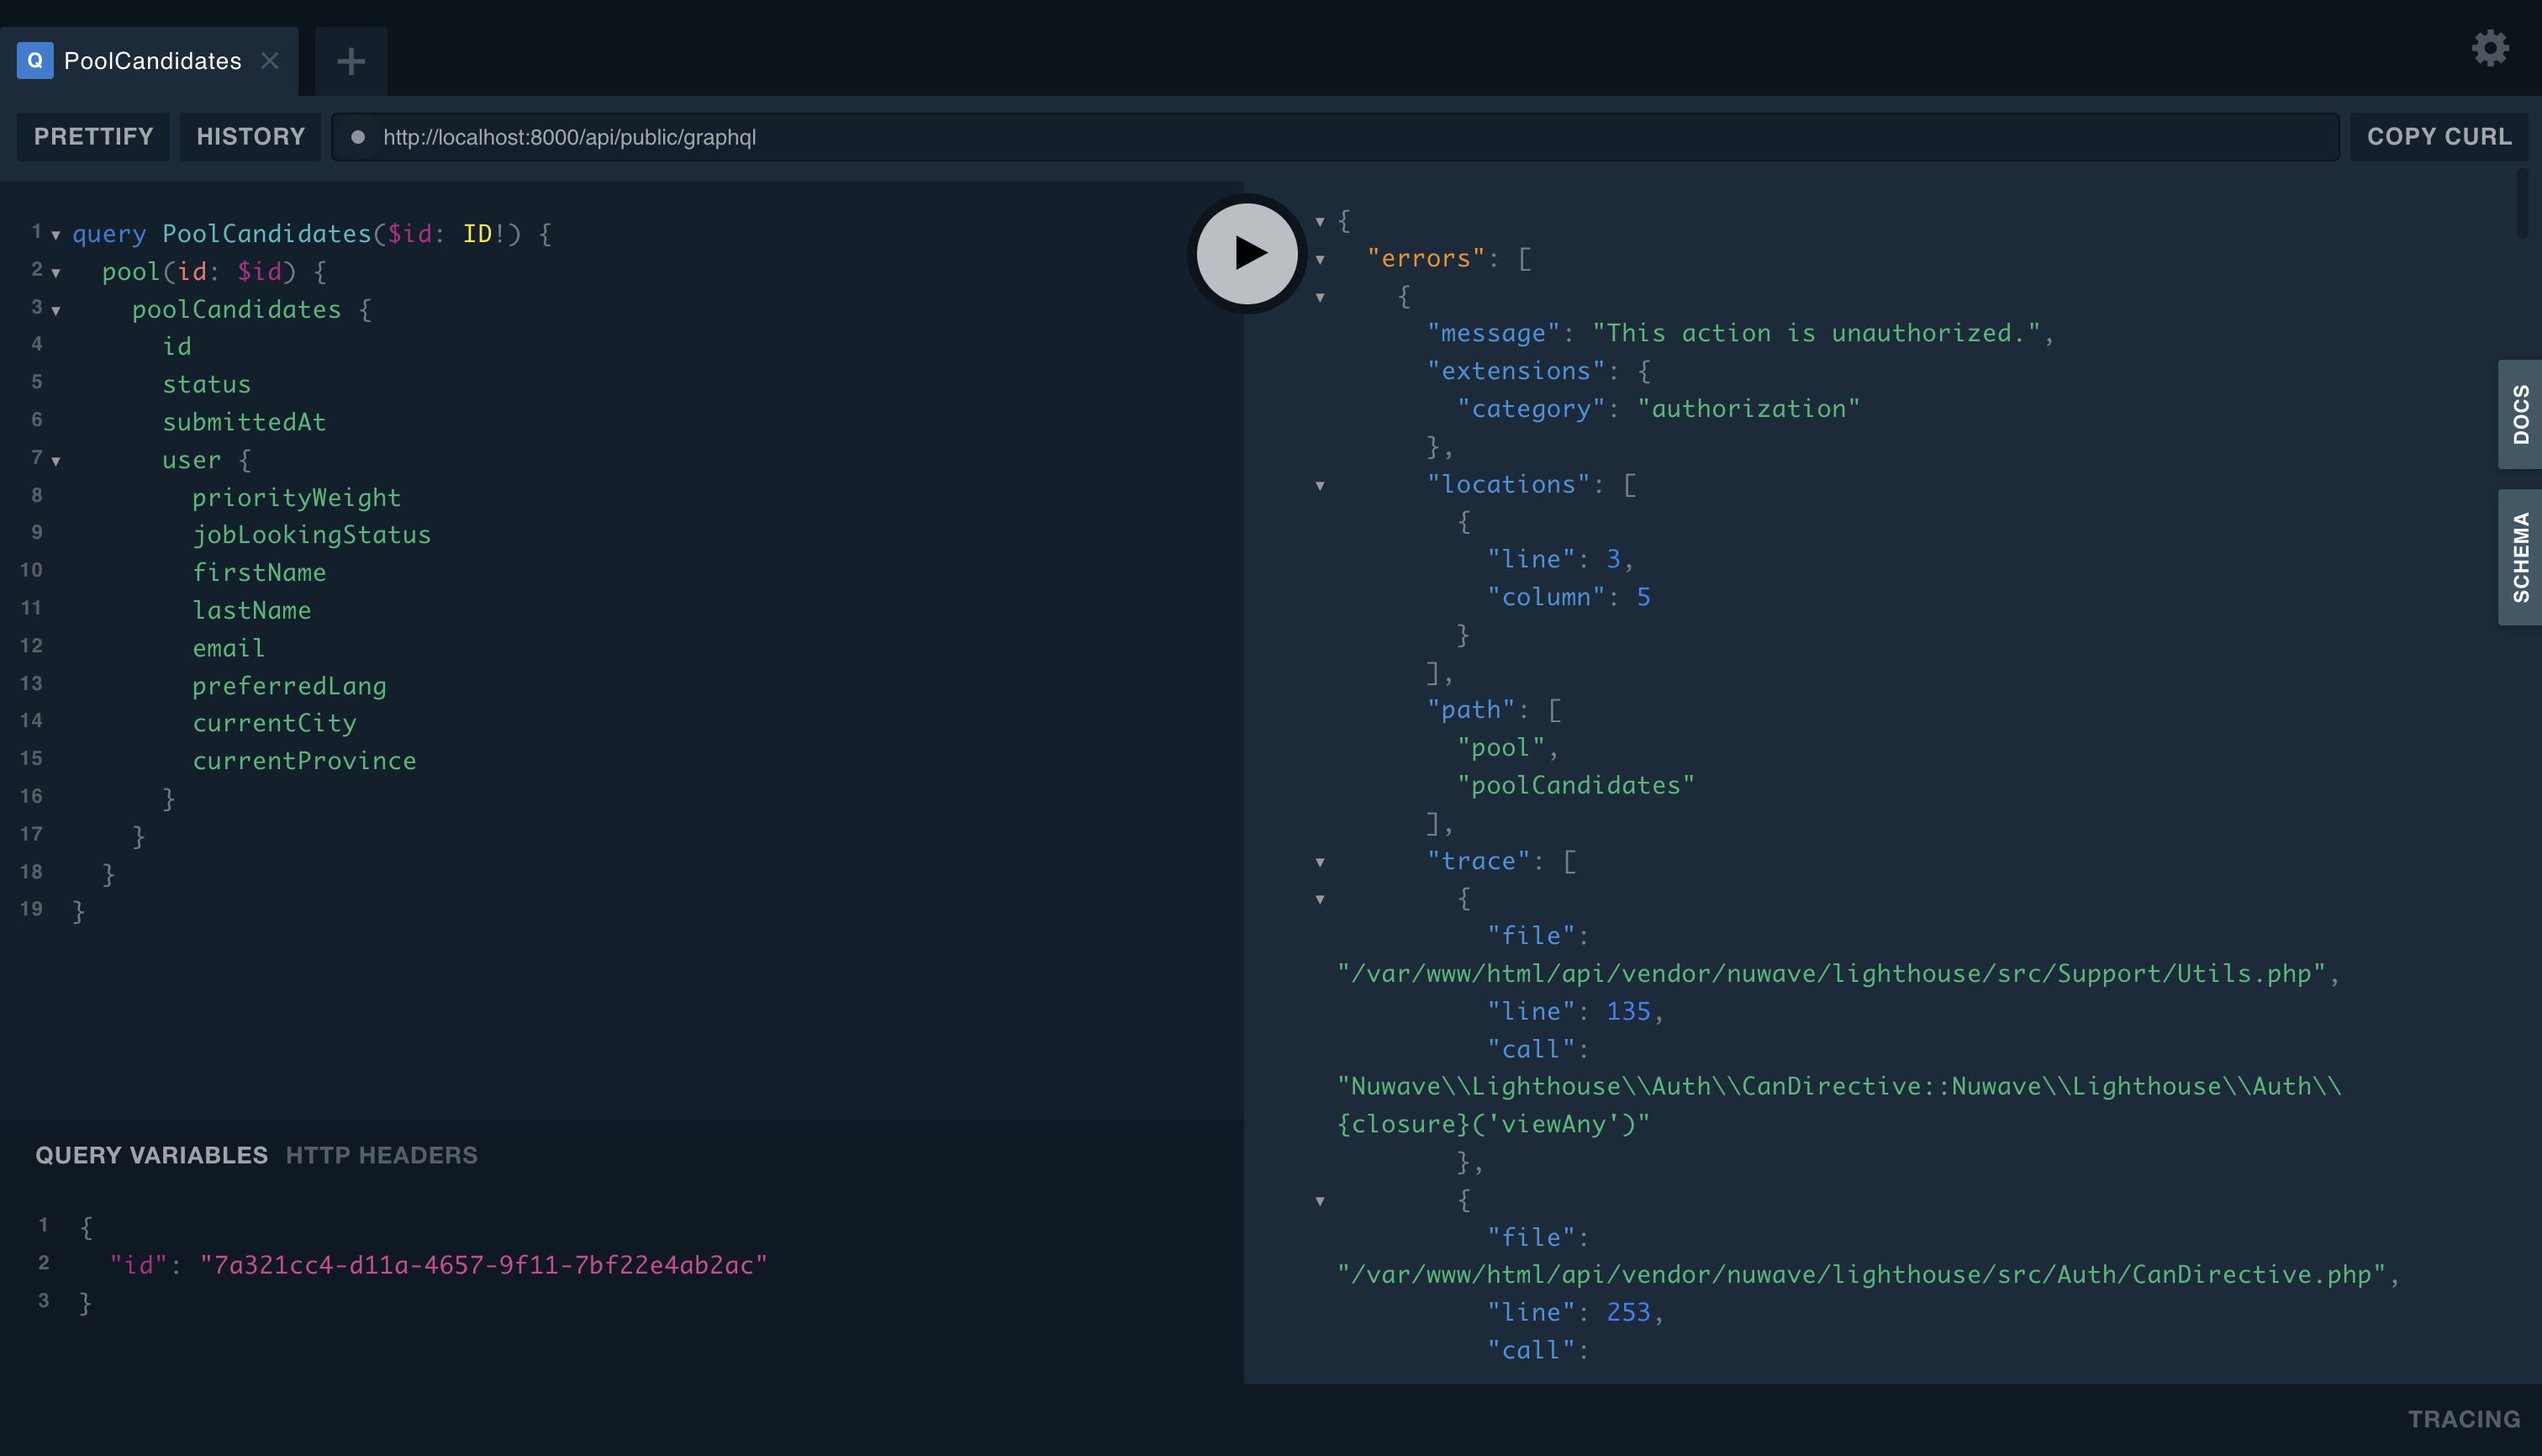Click the currentCity field
The height and width of the screenshot is (1456, 2542).
[274, 723]
